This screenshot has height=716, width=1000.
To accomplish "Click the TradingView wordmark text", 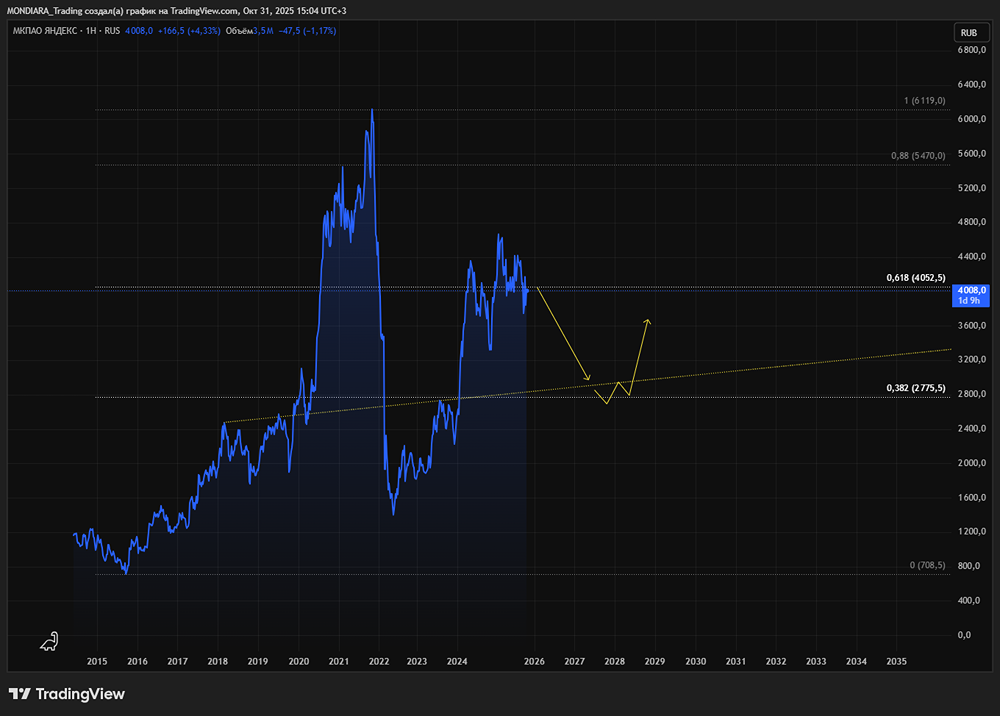I will [80, 694].
